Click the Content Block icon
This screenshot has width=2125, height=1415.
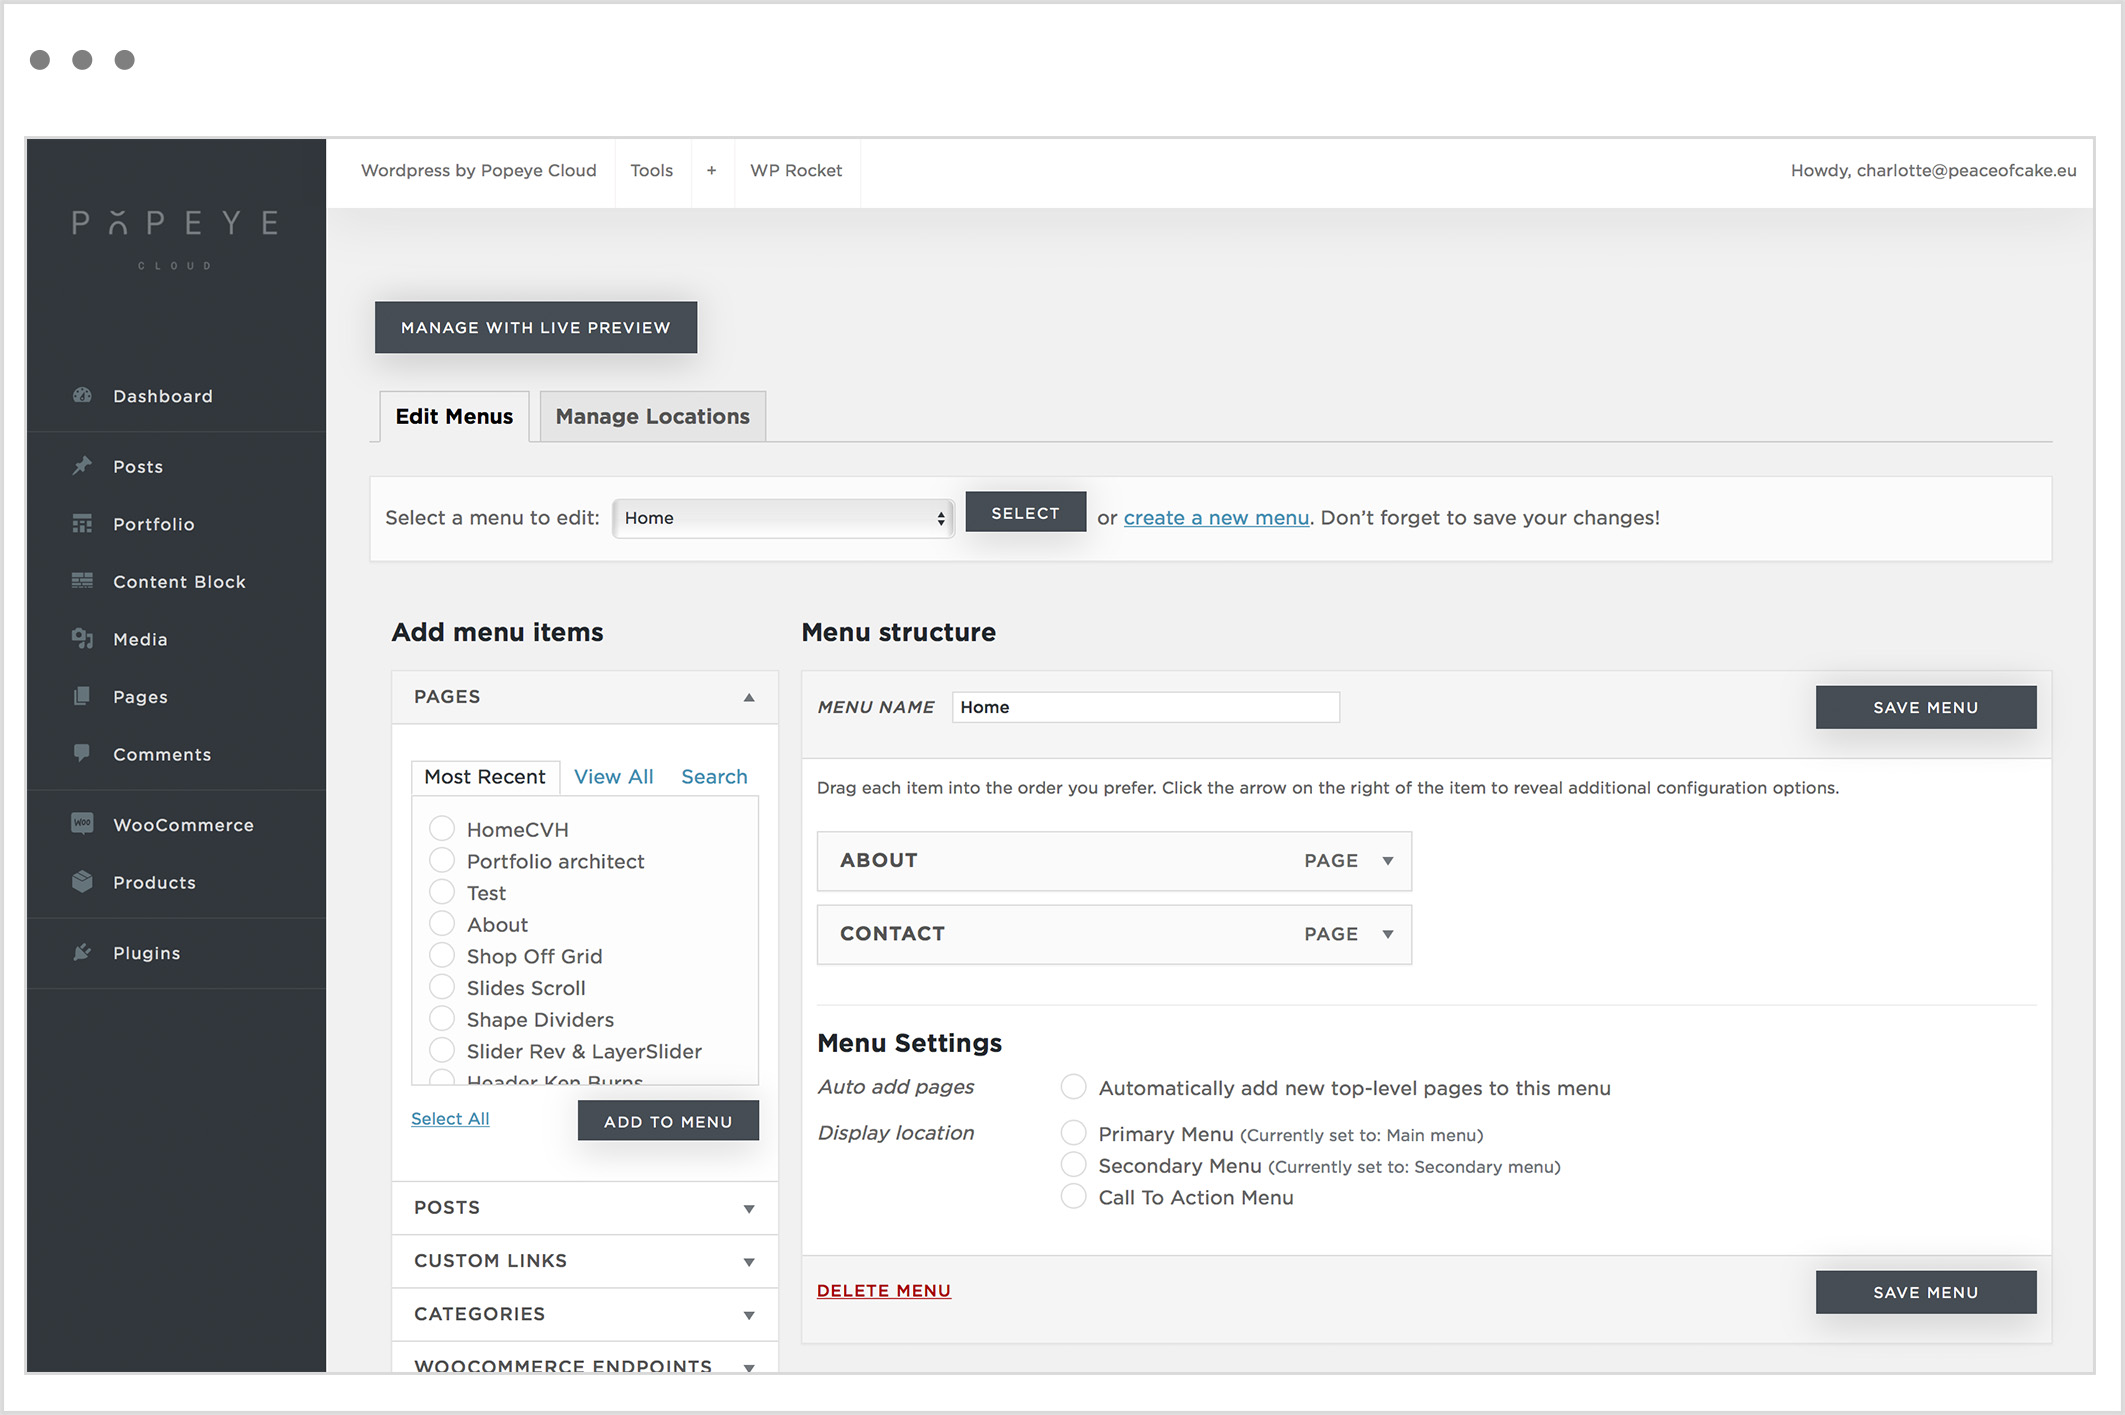82,581
